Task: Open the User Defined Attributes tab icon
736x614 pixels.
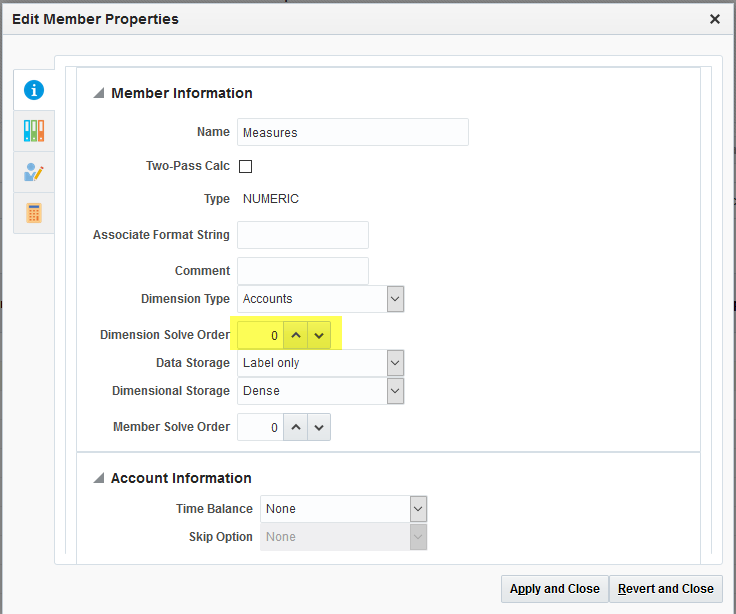Action: tap(34, 172)
